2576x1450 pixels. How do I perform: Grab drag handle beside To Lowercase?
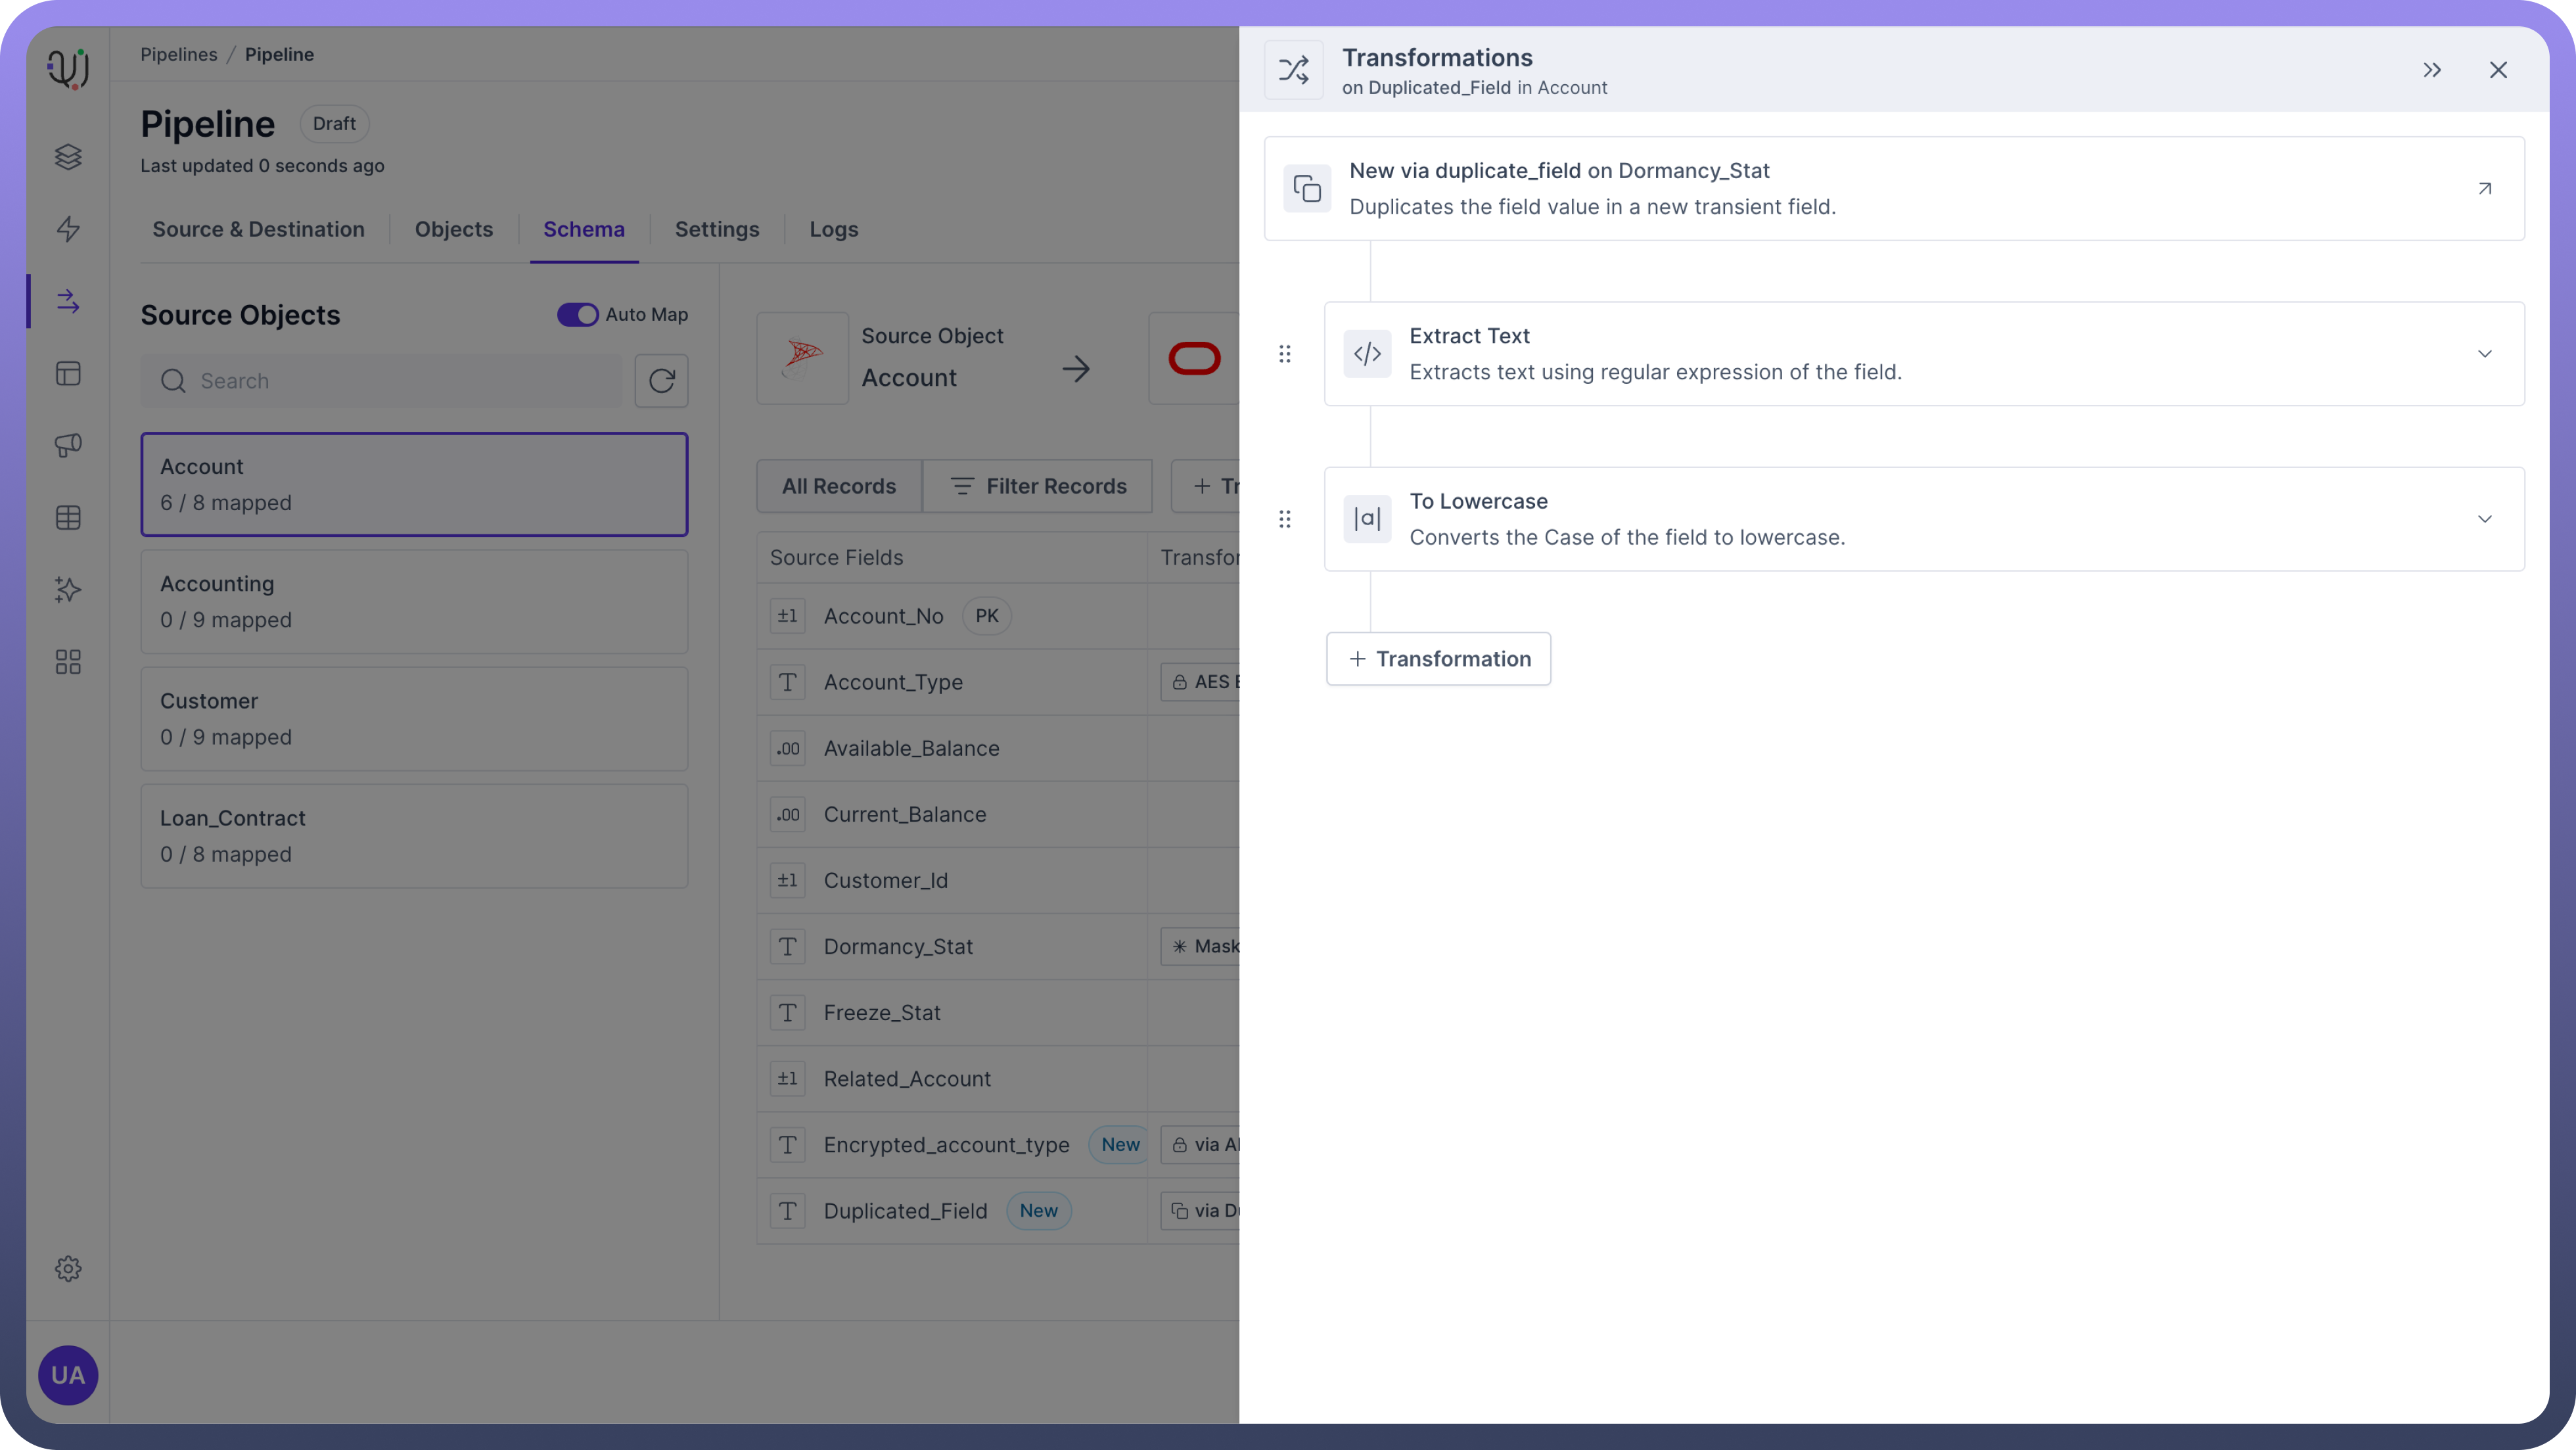(x=1285, y=519)
